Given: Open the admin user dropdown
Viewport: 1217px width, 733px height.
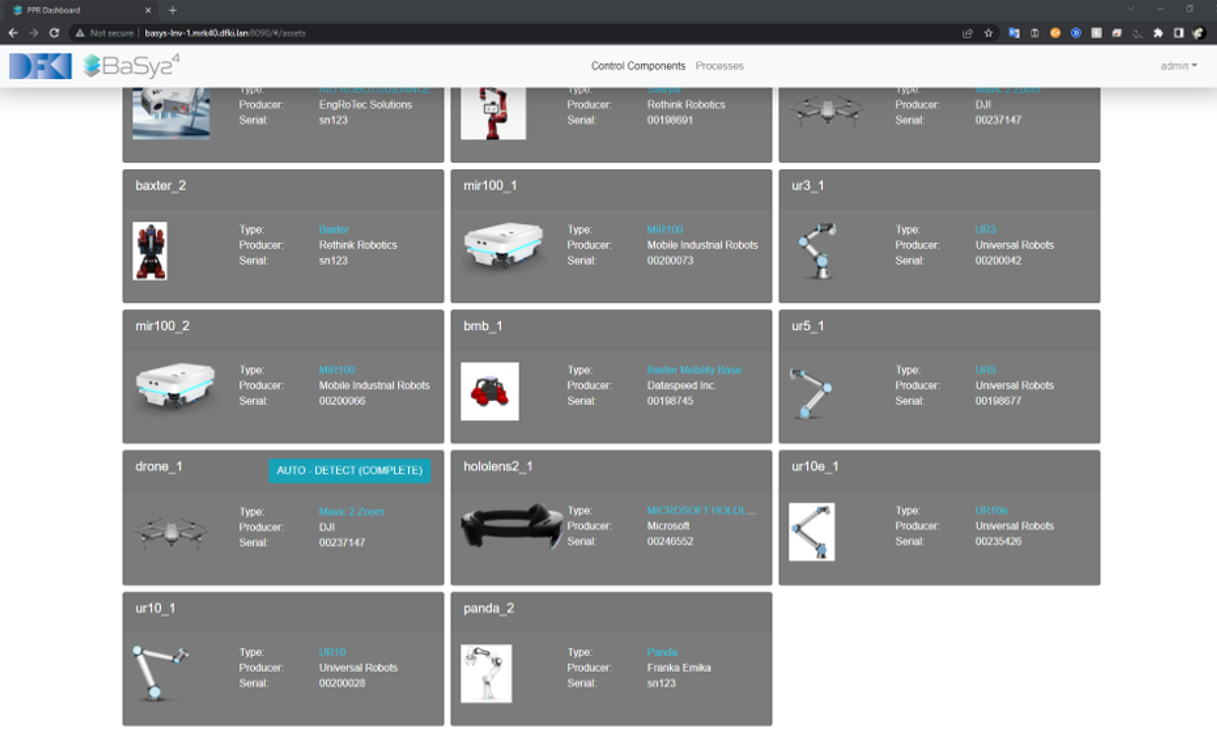Looking at the screenshot, I should tap(1178, 66).
